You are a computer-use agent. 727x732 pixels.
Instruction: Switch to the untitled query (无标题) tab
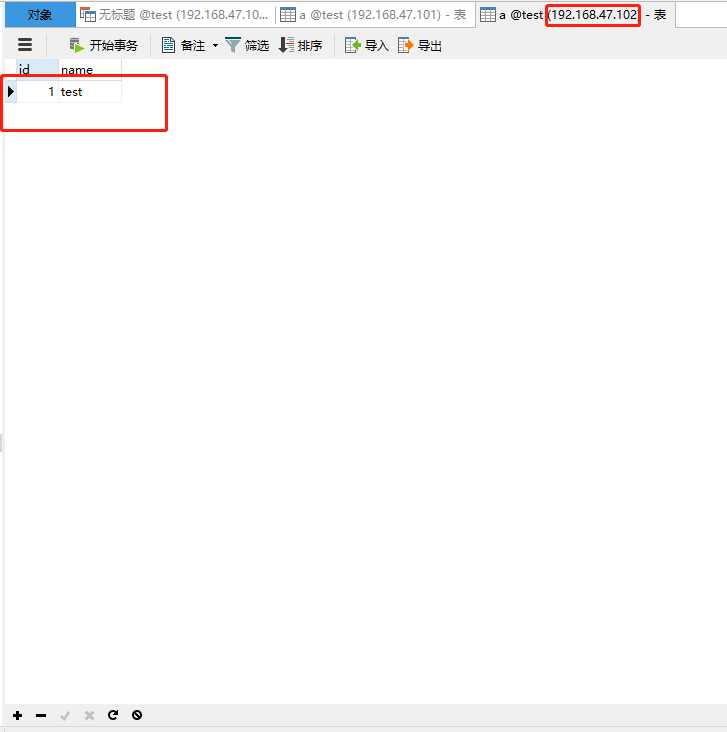click(175, 15)
